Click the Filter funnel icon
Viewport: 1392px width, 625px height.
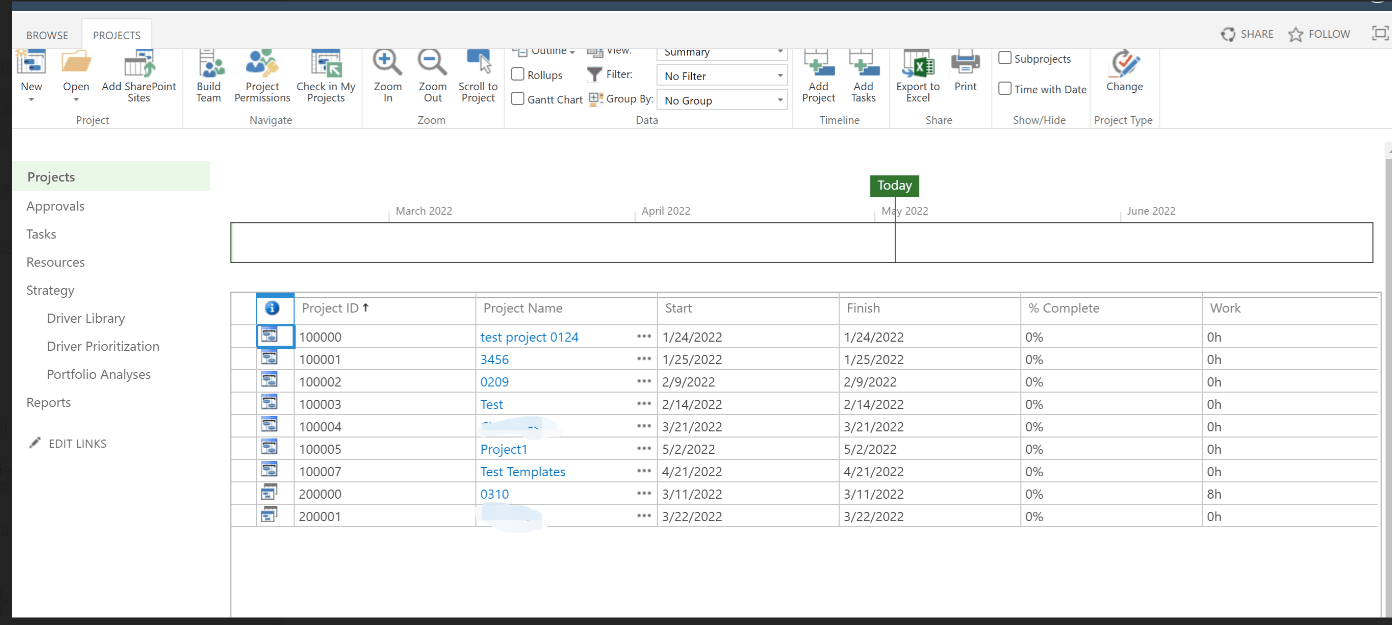pyautogui.click(x=595, y=75)
